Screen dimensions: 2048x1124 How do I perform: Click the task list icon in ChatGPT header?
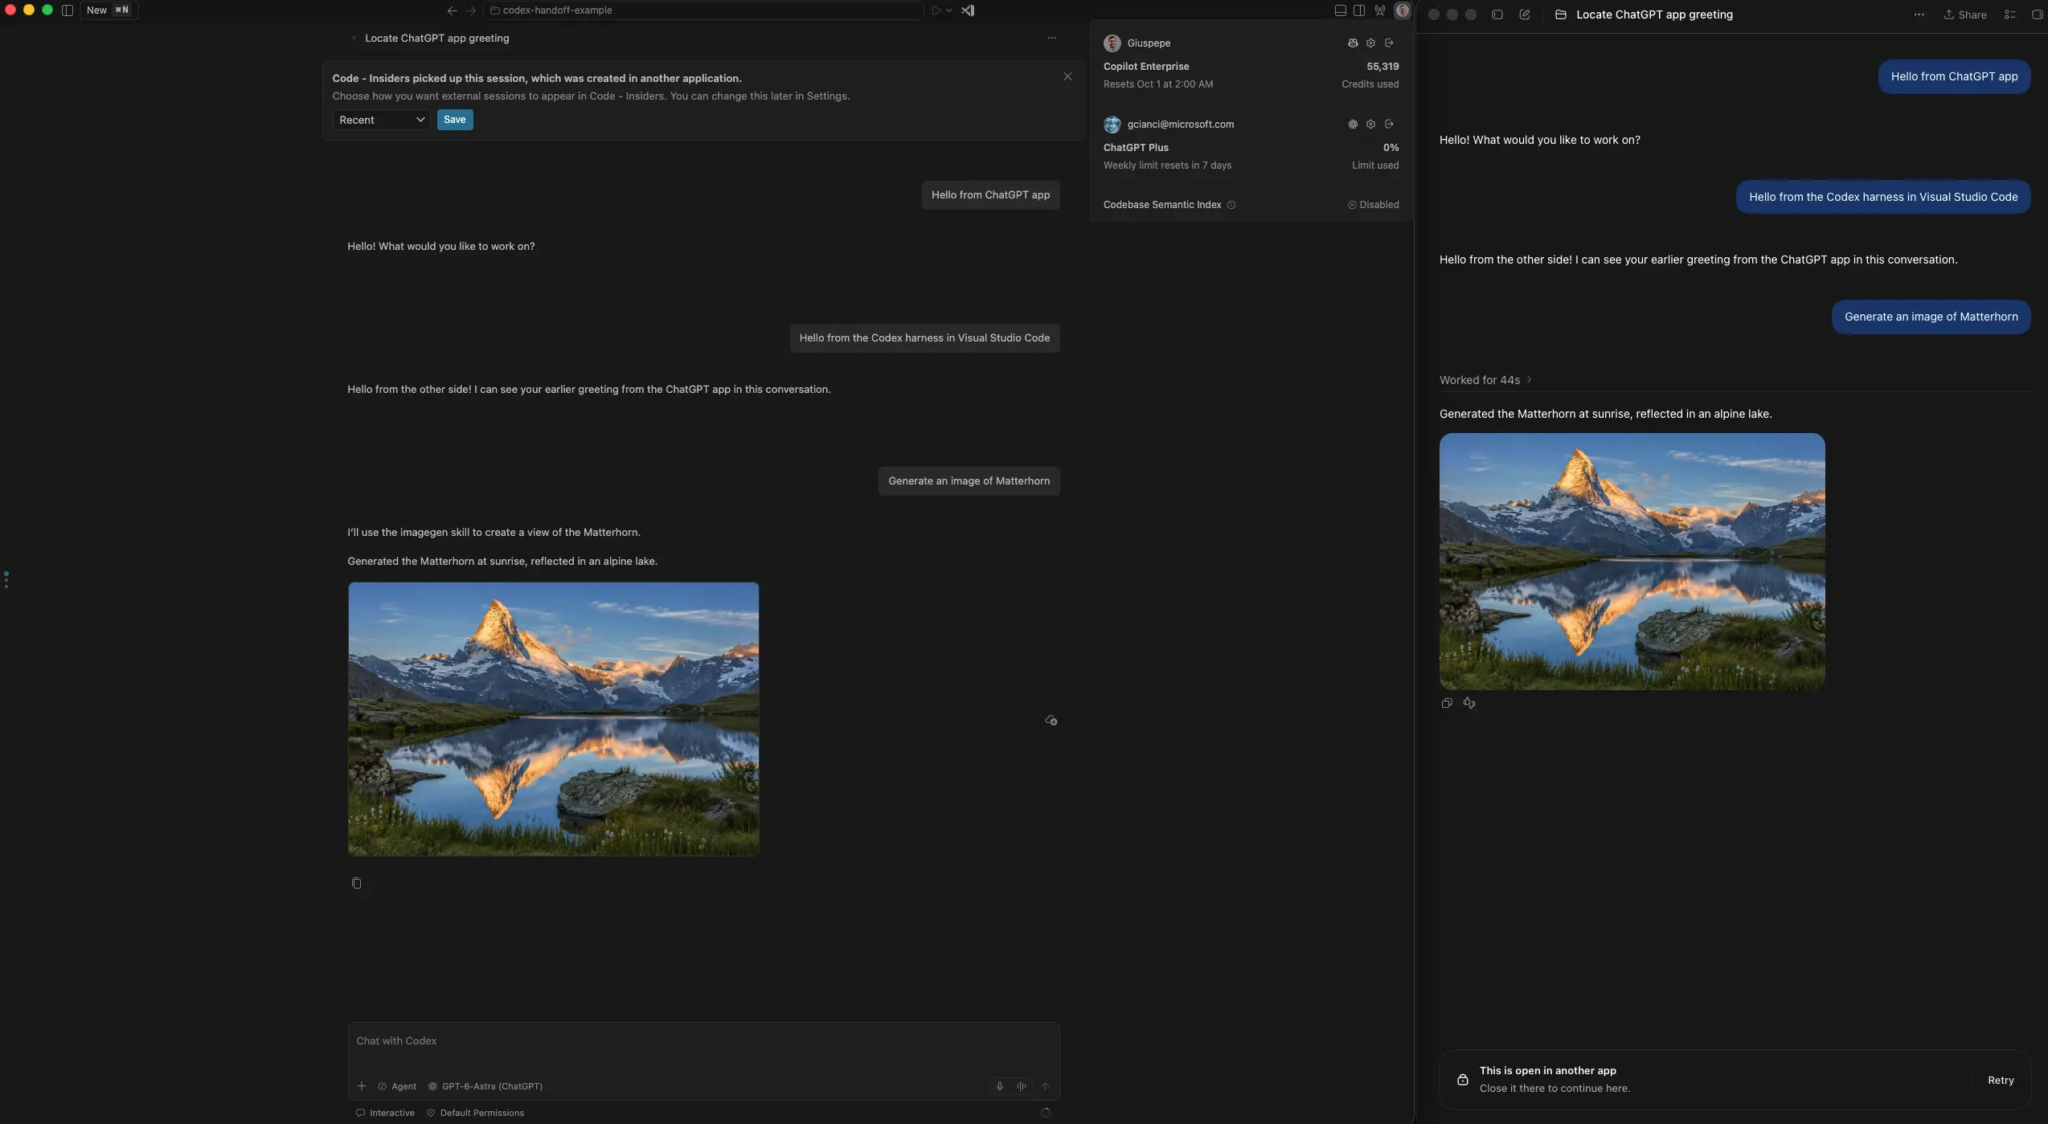click(2009, 15)
